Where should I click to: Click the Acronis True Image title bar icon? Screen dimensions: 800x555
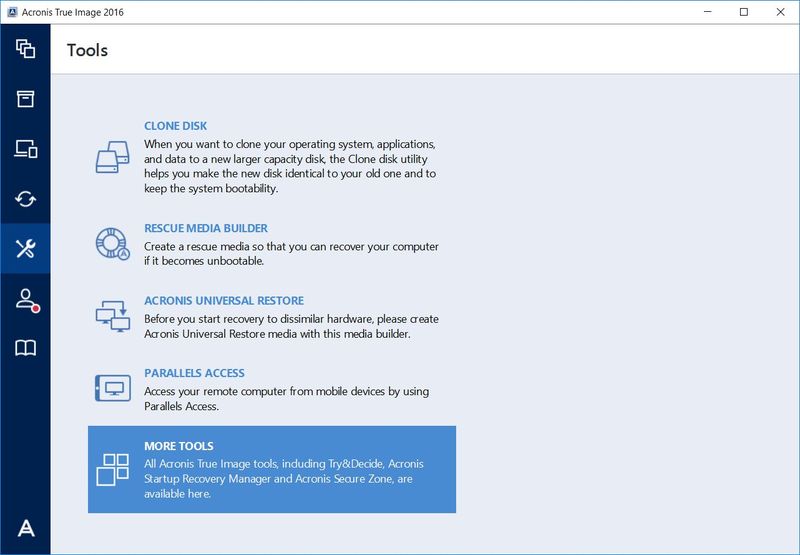pyautogui.click(x=11, y=12)
